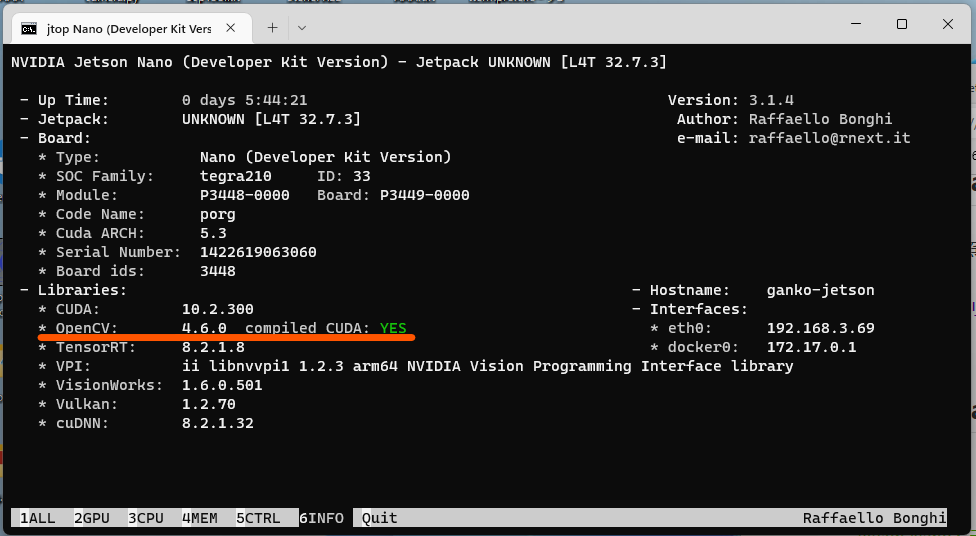Viewport: 976px width, 536px height.
Task: Switch to the 5CTRL page
Action: (x=258, y=518)
